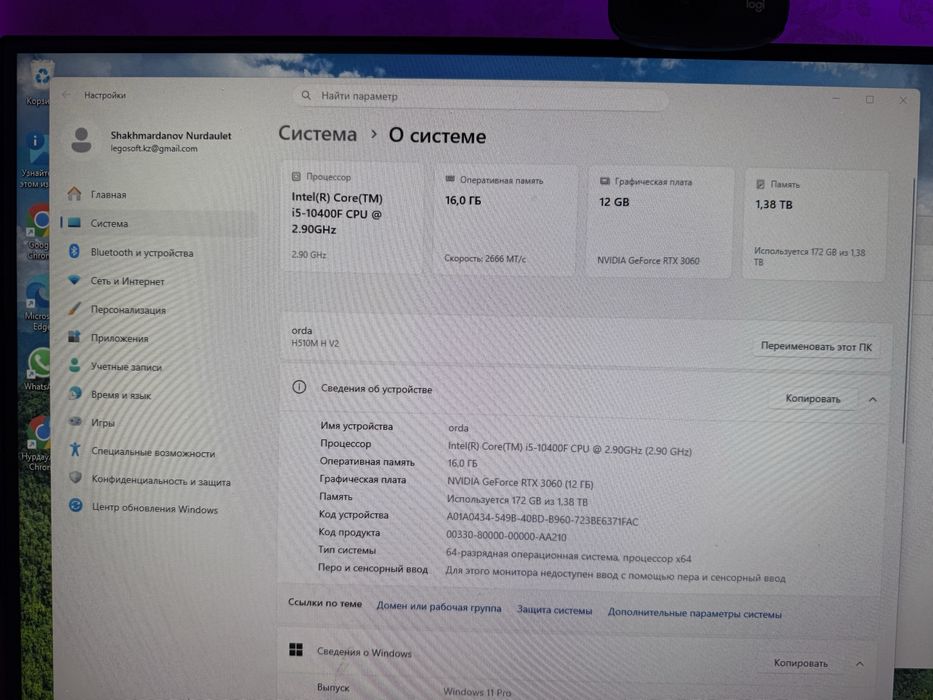Screen dimensions: 933x700
Task: Open Персонализация brush icon
Action: point(74,308)
